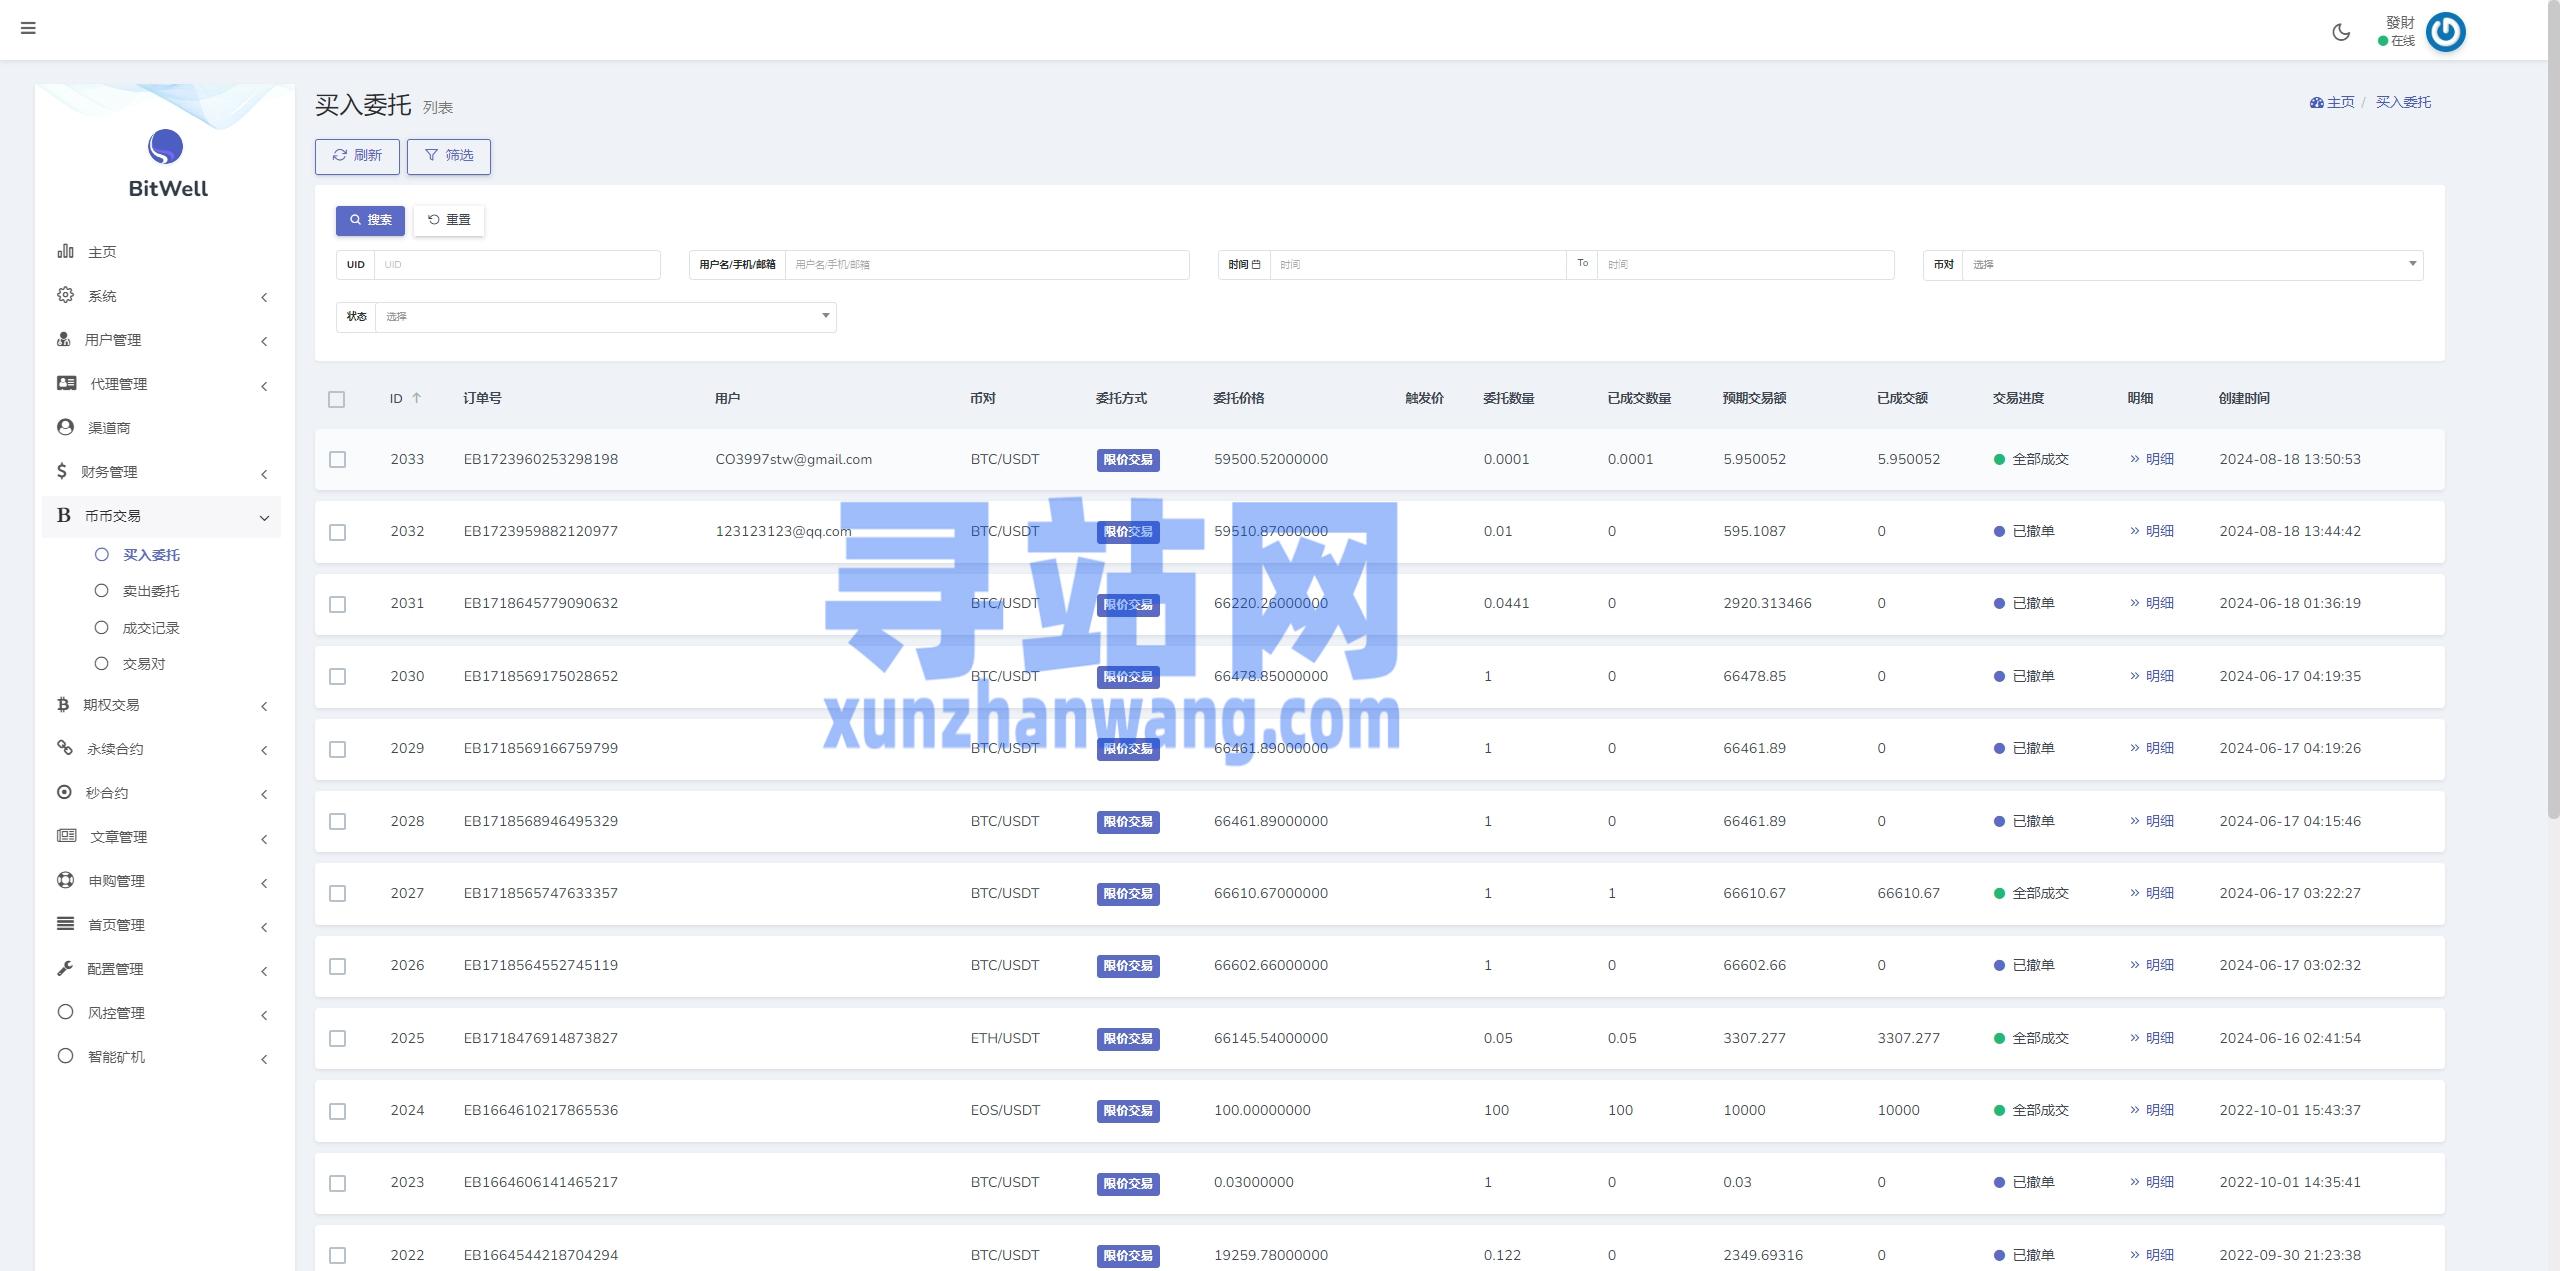Focus the 用户名/手机/邮箱 input field
2560x1271 pixels.
[987, 265]
